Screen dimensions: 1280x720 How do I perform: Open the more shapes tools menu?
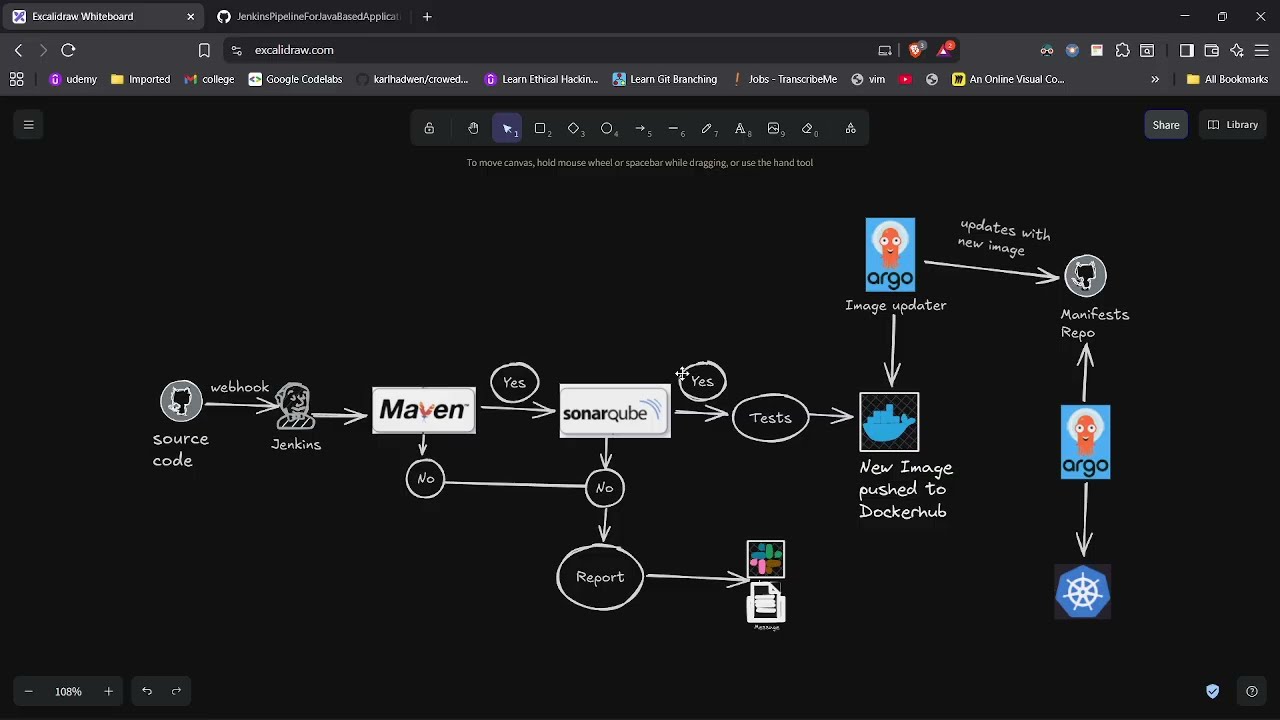(851, 128)
